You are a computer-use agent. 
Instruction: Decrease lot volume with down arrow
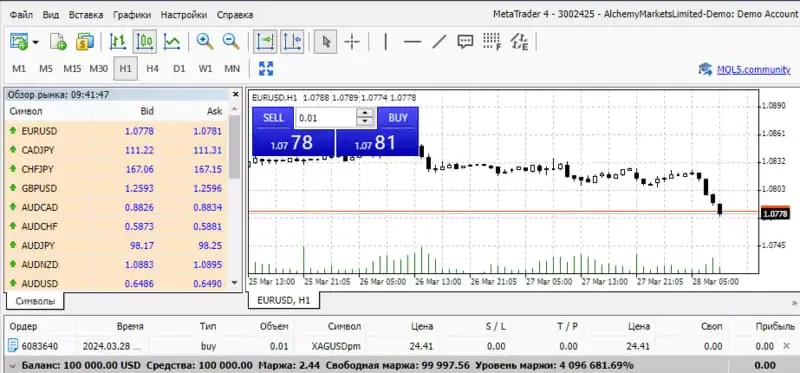[364, 122]
